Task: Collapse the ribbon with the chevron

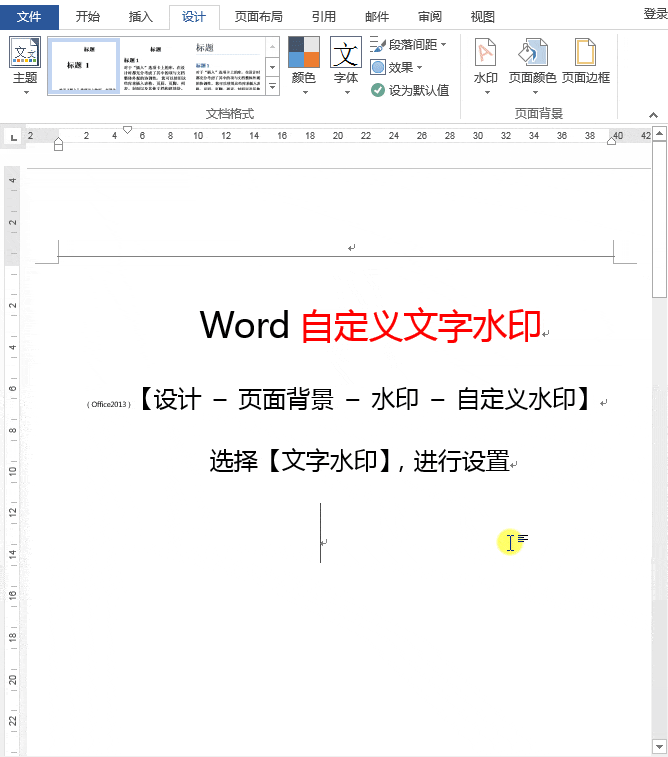Action: coord(653,115)
